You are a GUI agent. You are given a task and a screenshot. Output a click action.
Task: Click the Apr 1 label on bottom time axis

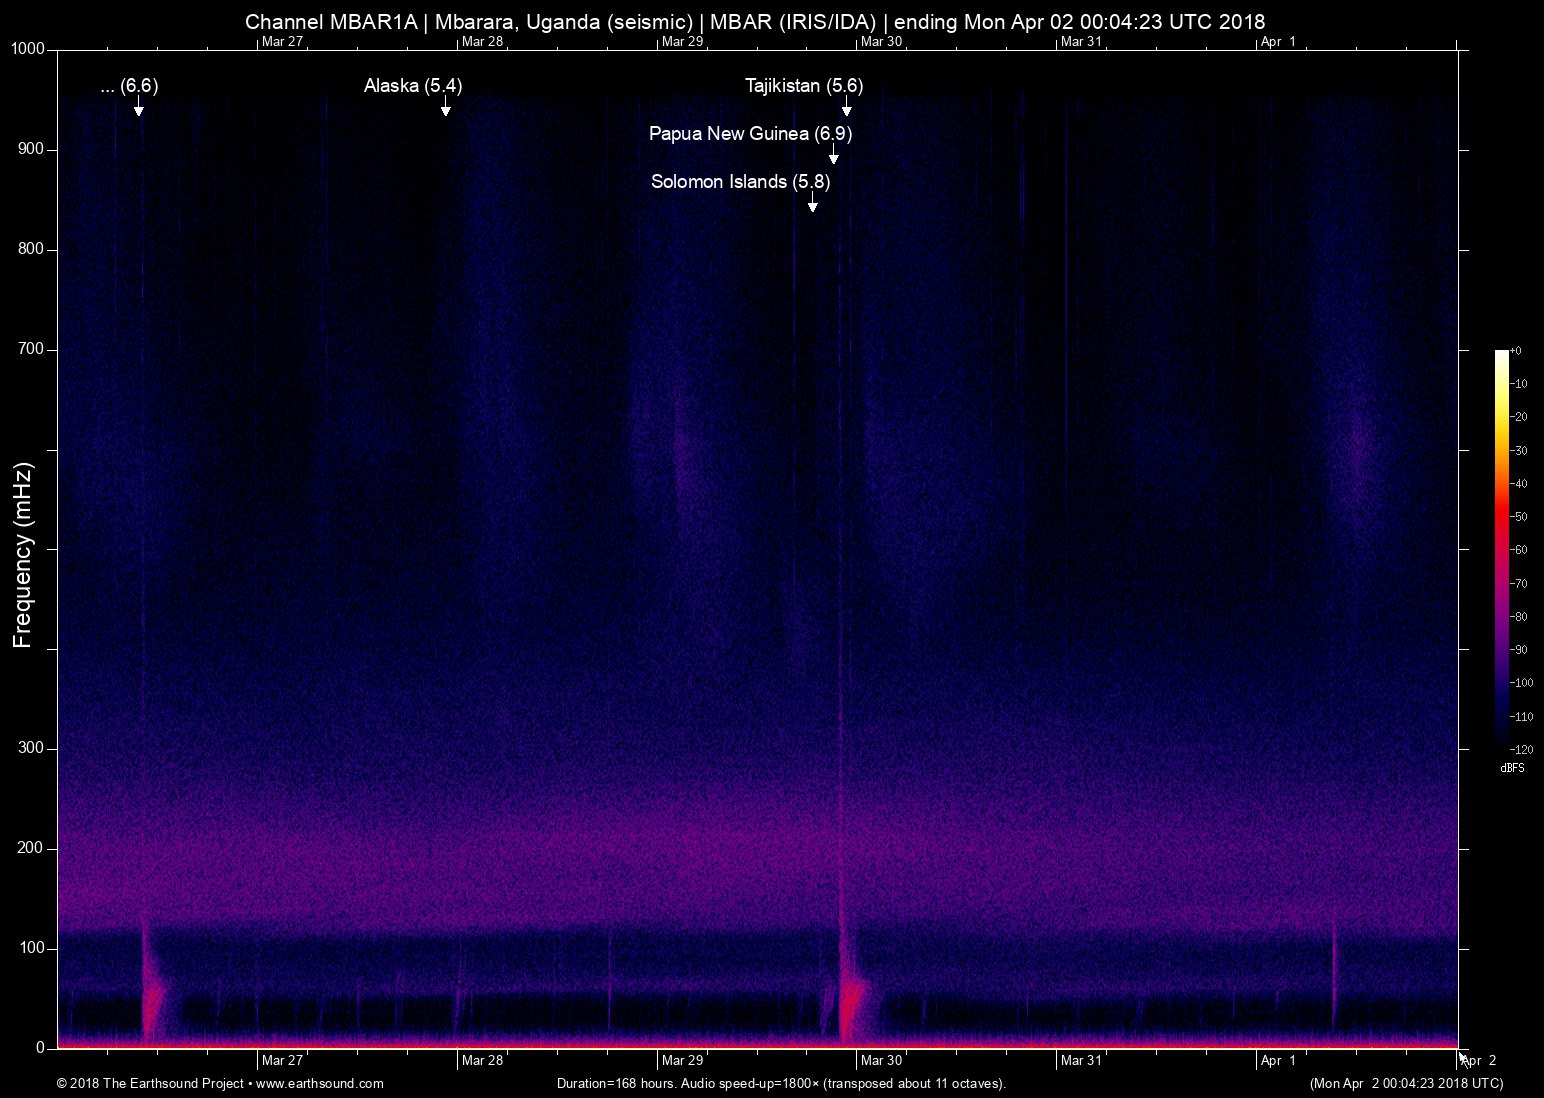pyautogui.click(x=1277, y=1060)
